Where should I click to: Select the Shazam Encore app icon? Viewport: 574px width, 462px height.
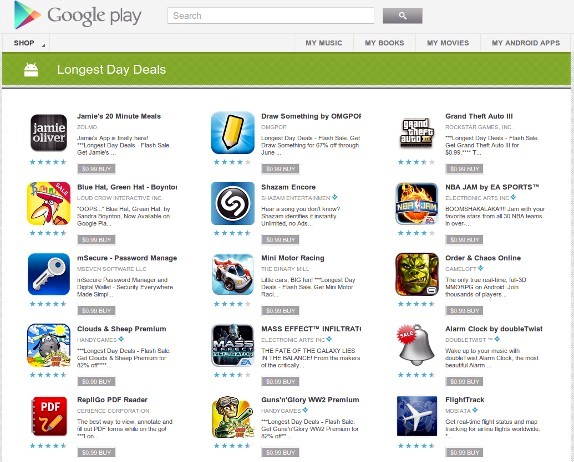pyautogui.click(x=233, y=204)
